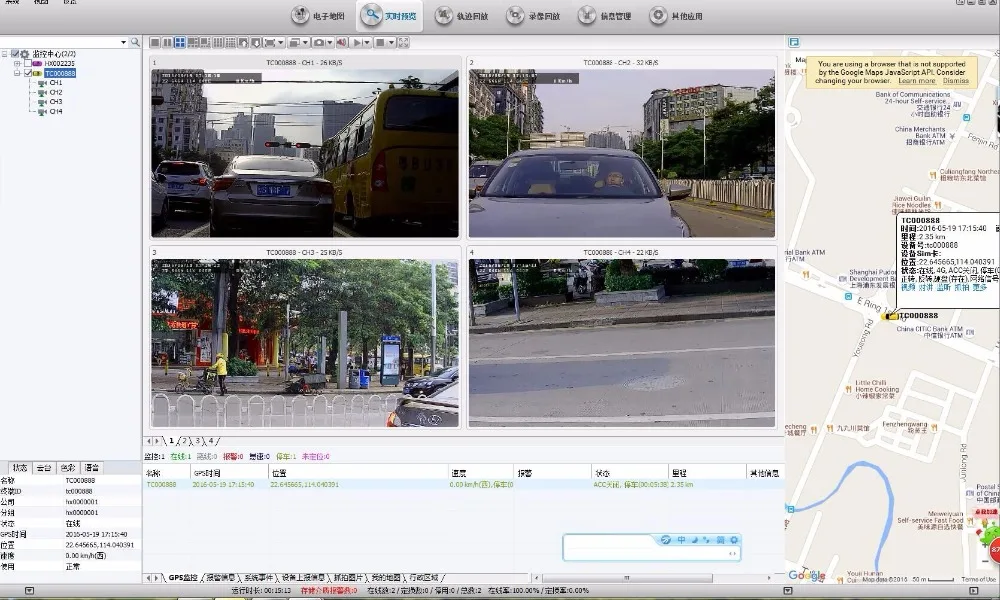The image size is (1000, 600).
Task: Click the 中 language icon in IME bar
Action: pyautogui.click(x=681, y=539)
